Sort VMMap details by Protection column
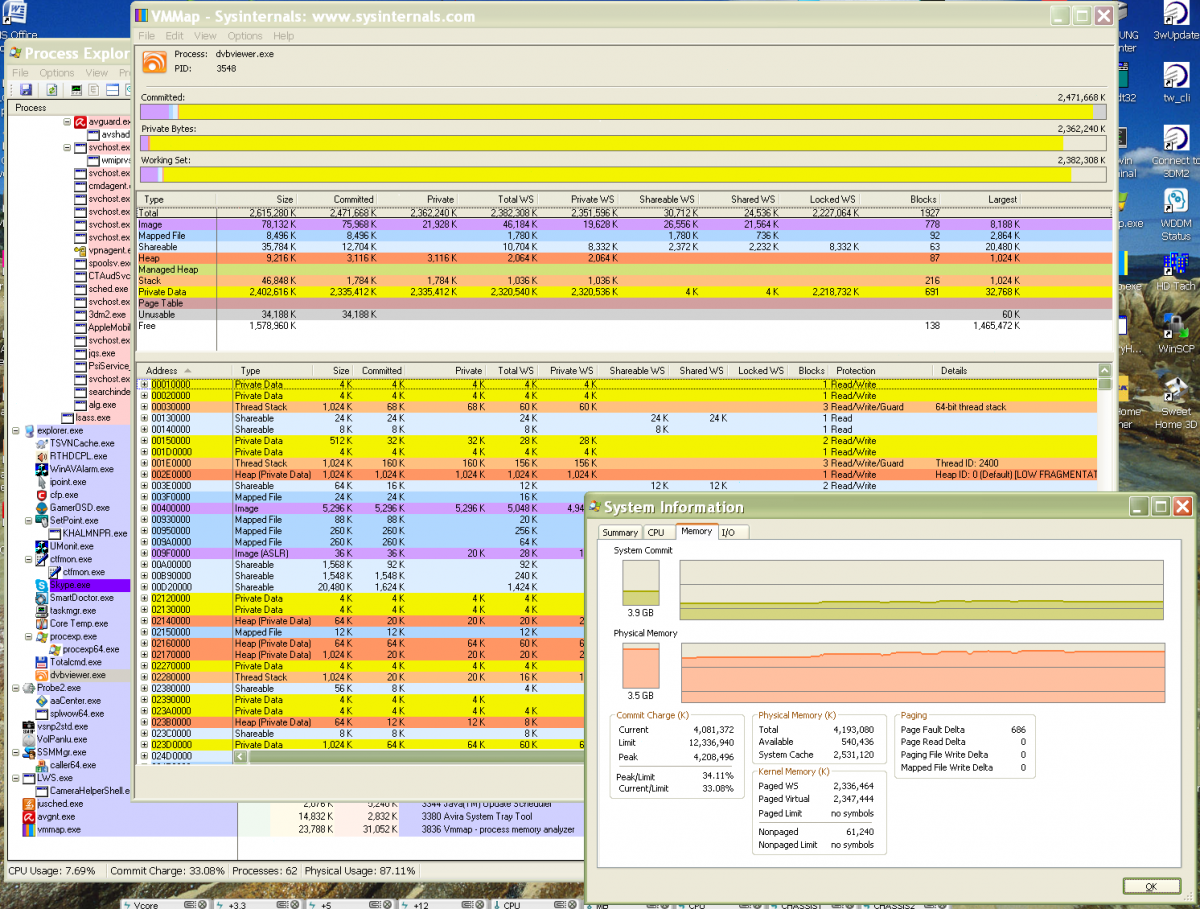1200x909 pixels. pyautogui.click(x=881, y=371)
